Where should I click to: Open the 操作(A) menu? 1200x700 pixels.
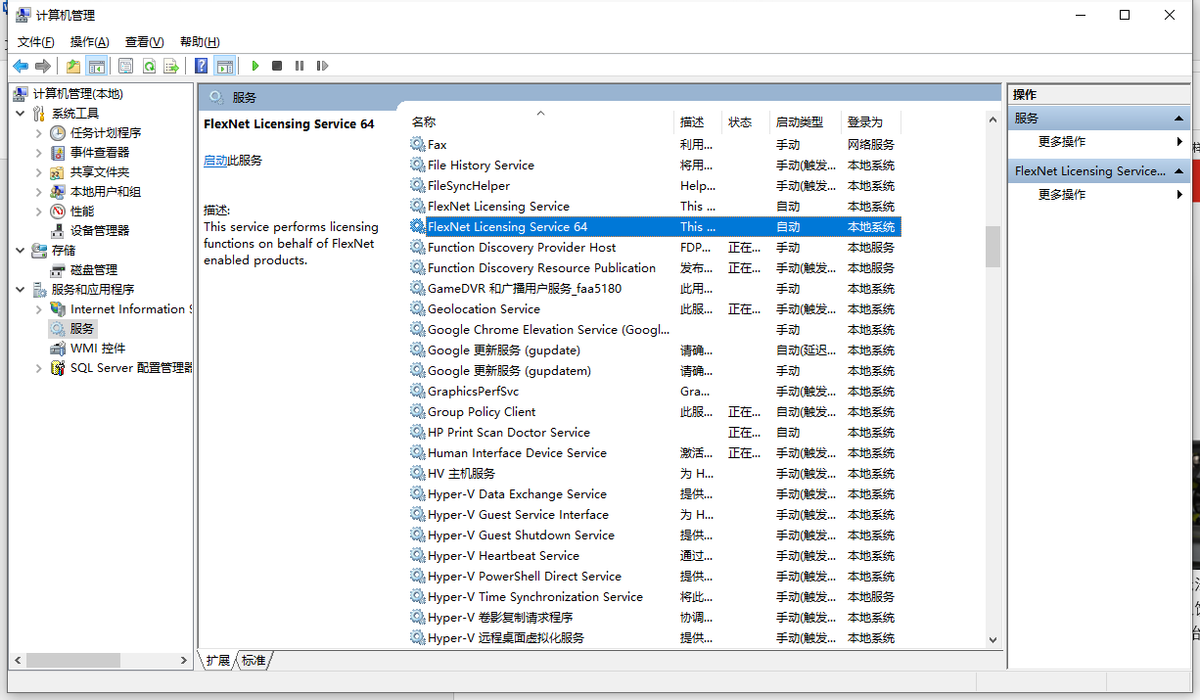click(89, 42)
